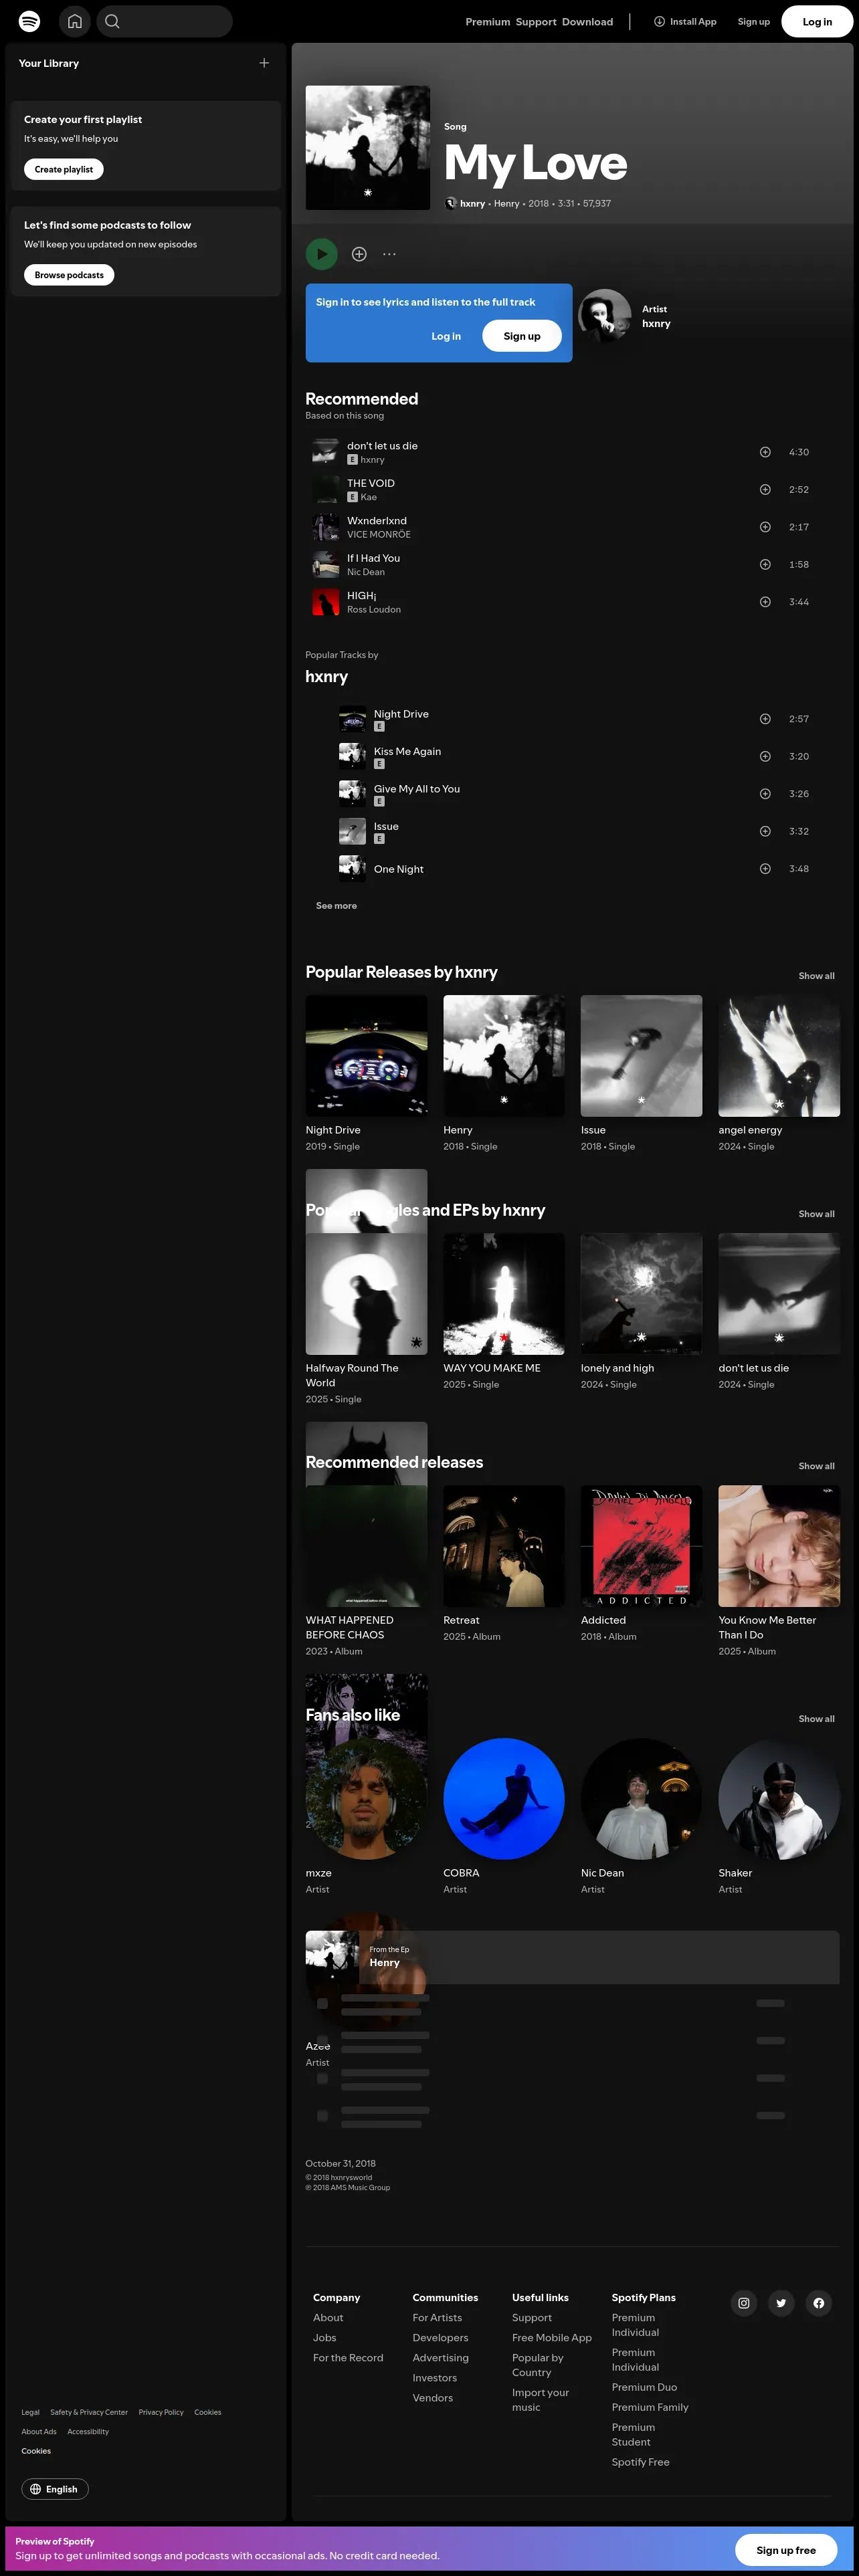Open English language selector
This screenshot has height=2576, width=859.
(x=55, y=2489)
